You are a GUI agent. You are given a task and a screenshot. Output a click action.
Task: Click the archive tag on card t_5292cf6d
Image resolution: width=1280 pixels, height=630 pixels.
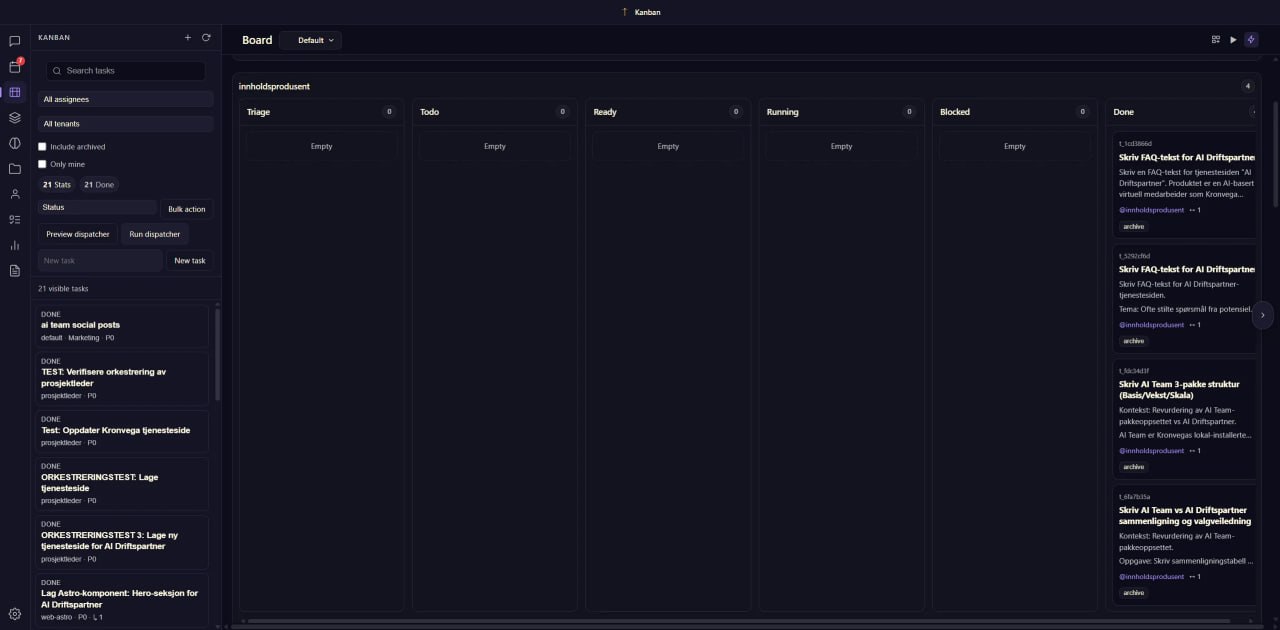[x=1133, y=341]
